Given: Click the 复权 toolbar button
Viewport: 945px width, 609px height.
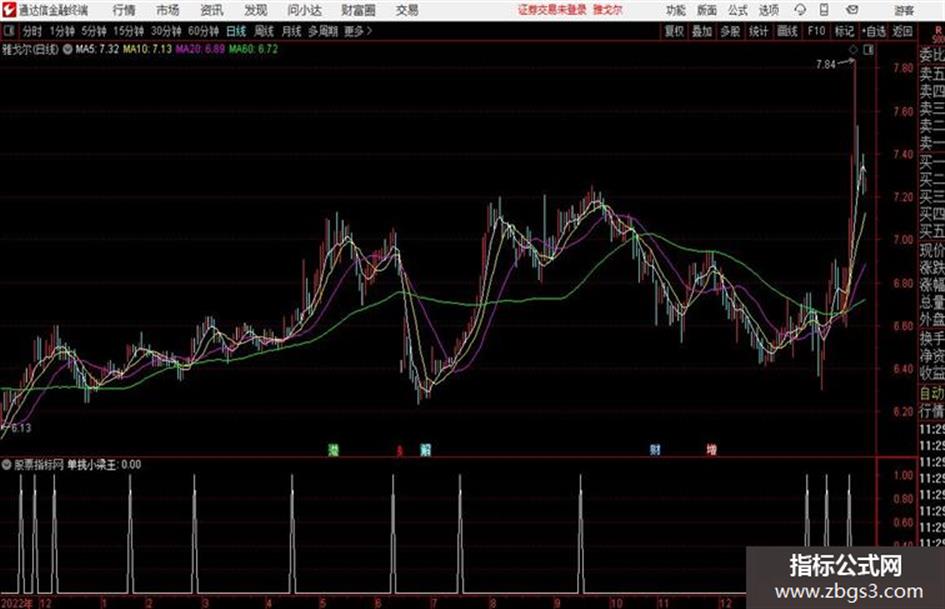Looking at the screenshot, I should point(674,31).
